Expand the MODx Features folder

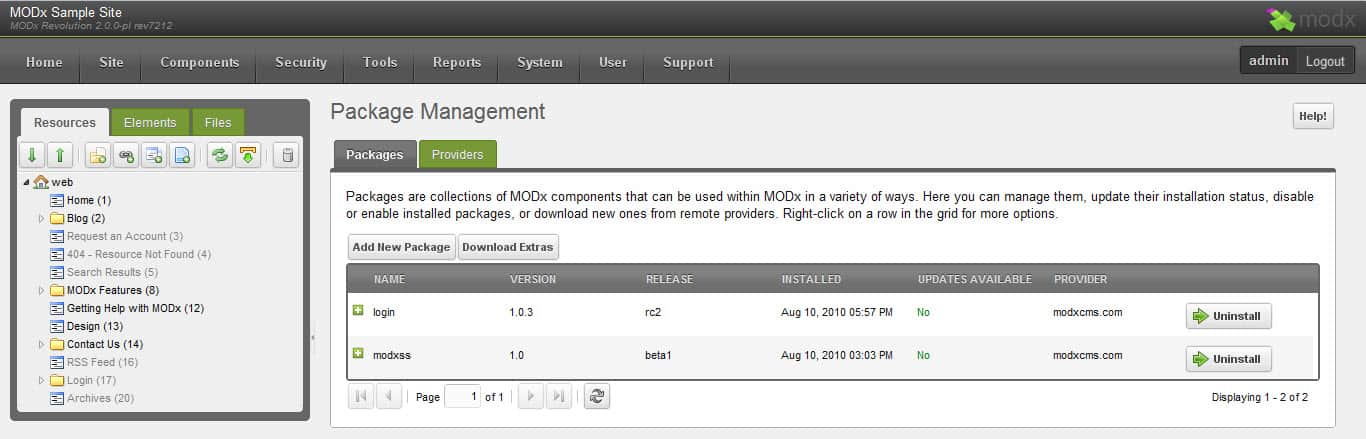click(42, 291)
